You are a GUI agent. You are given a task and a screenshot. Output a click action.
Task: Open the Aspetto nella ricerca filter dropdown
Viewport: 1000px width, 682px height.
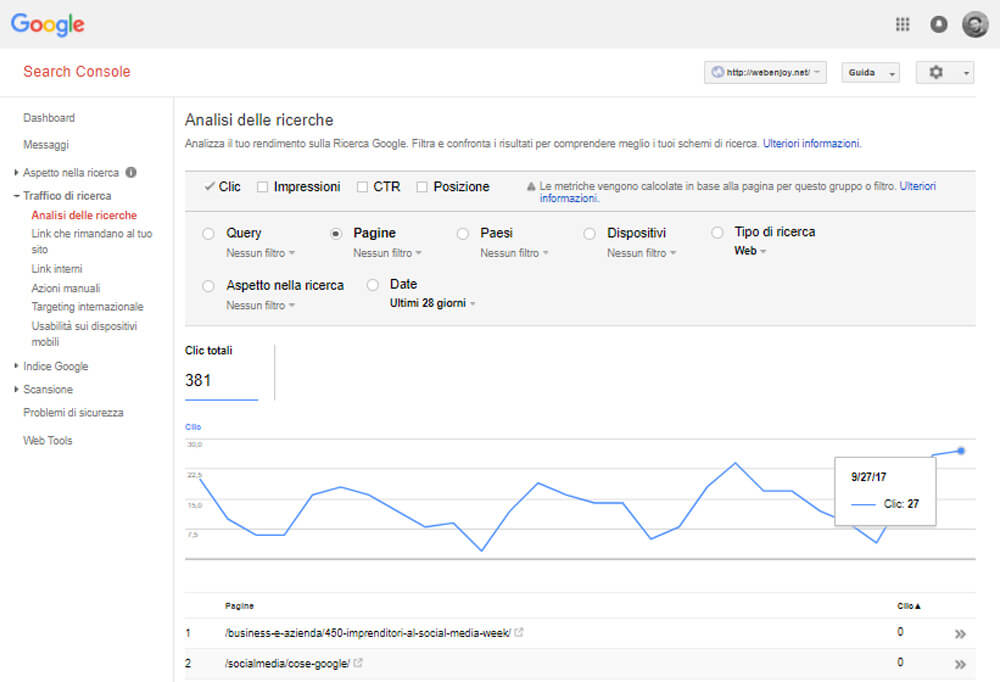tap(260, 306)
